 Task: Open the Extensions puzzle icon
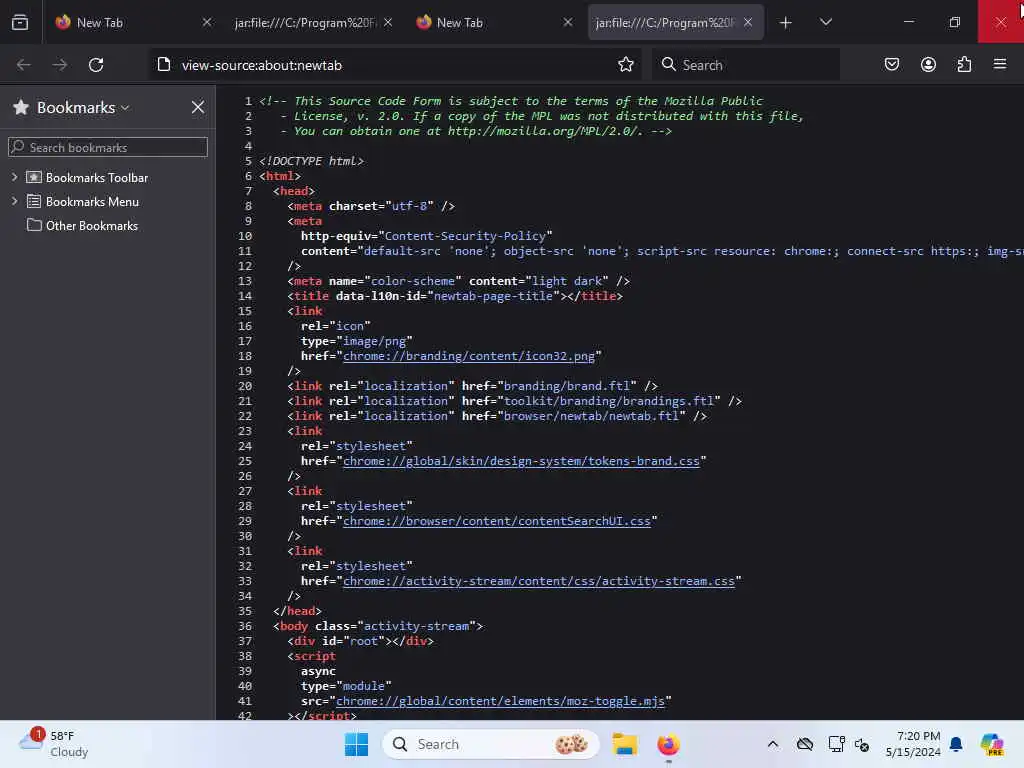click(x=964, y=65)
